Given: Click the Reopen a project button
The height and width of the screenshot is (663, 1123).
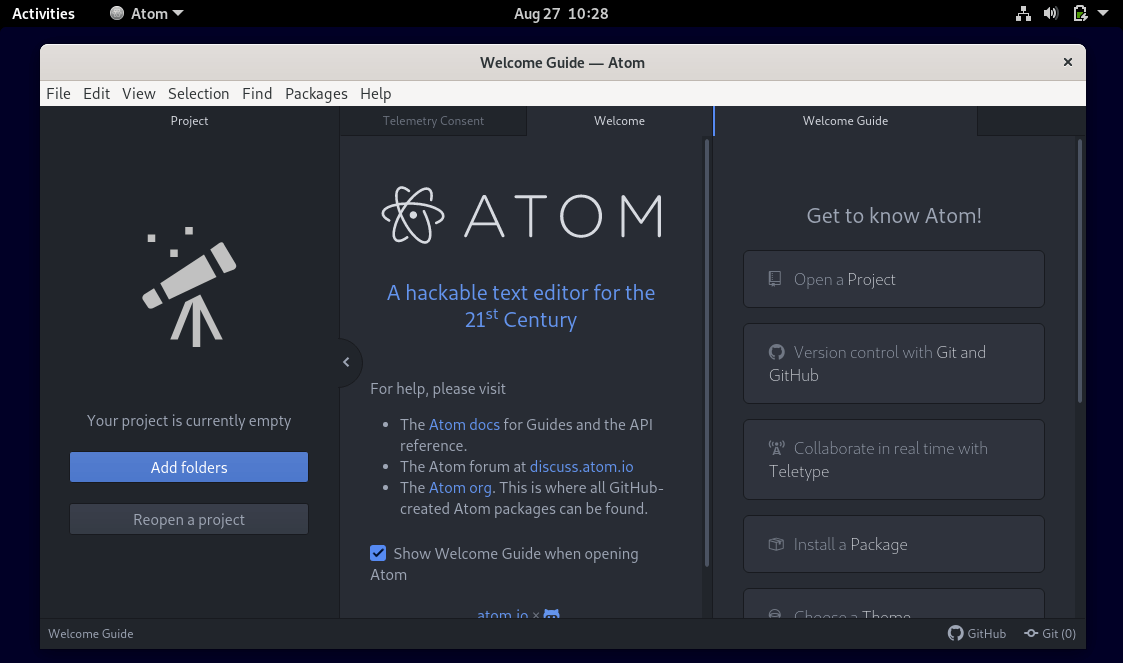Looking at the screenshot, I should click(189, 519).
